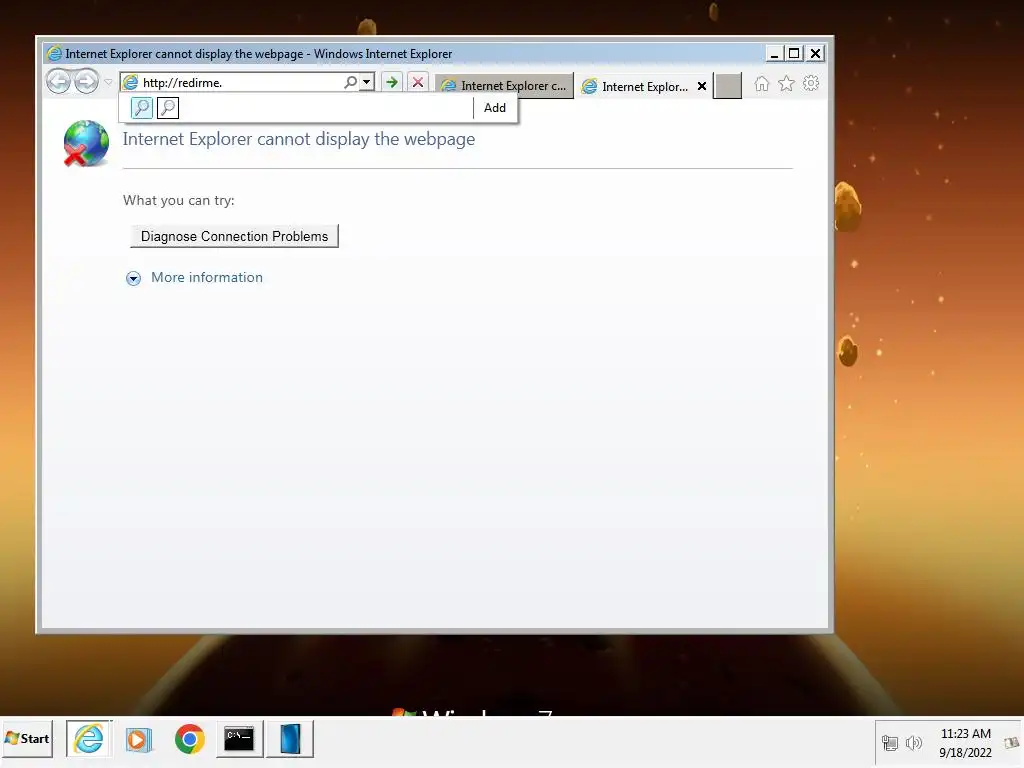Open Favorites star icon

786,84
